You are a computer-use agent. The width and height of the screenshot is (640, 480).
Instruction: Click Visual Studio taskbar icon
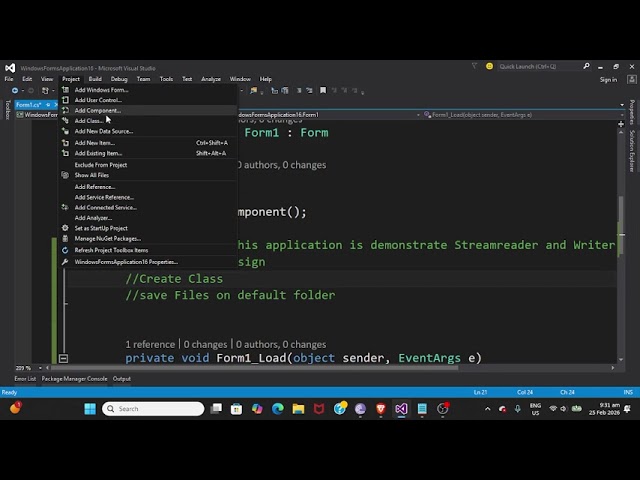pos(401,409)
